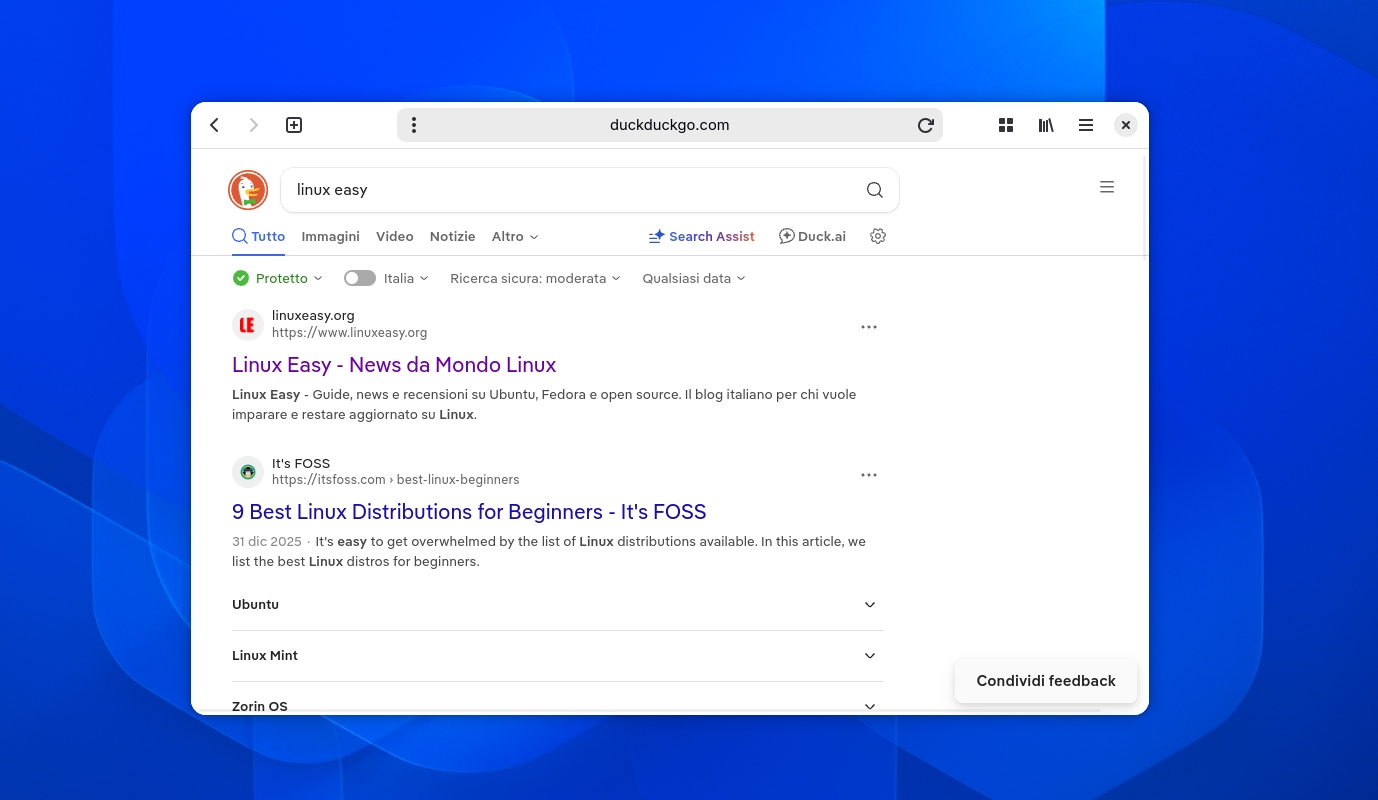The image size is (1378, 800).
Task: Open Ricerca sicura: moderata dropdown
Action: [535, 278]
